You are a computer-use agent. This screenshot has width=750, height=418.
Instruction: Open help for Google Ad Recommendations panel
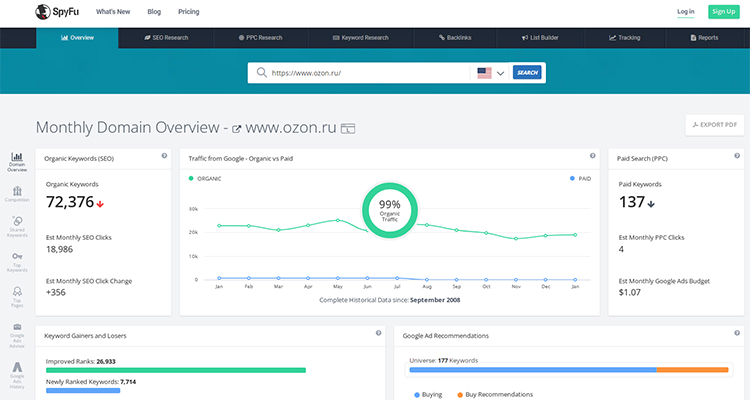pyautogui.click(x=737, y=333)
